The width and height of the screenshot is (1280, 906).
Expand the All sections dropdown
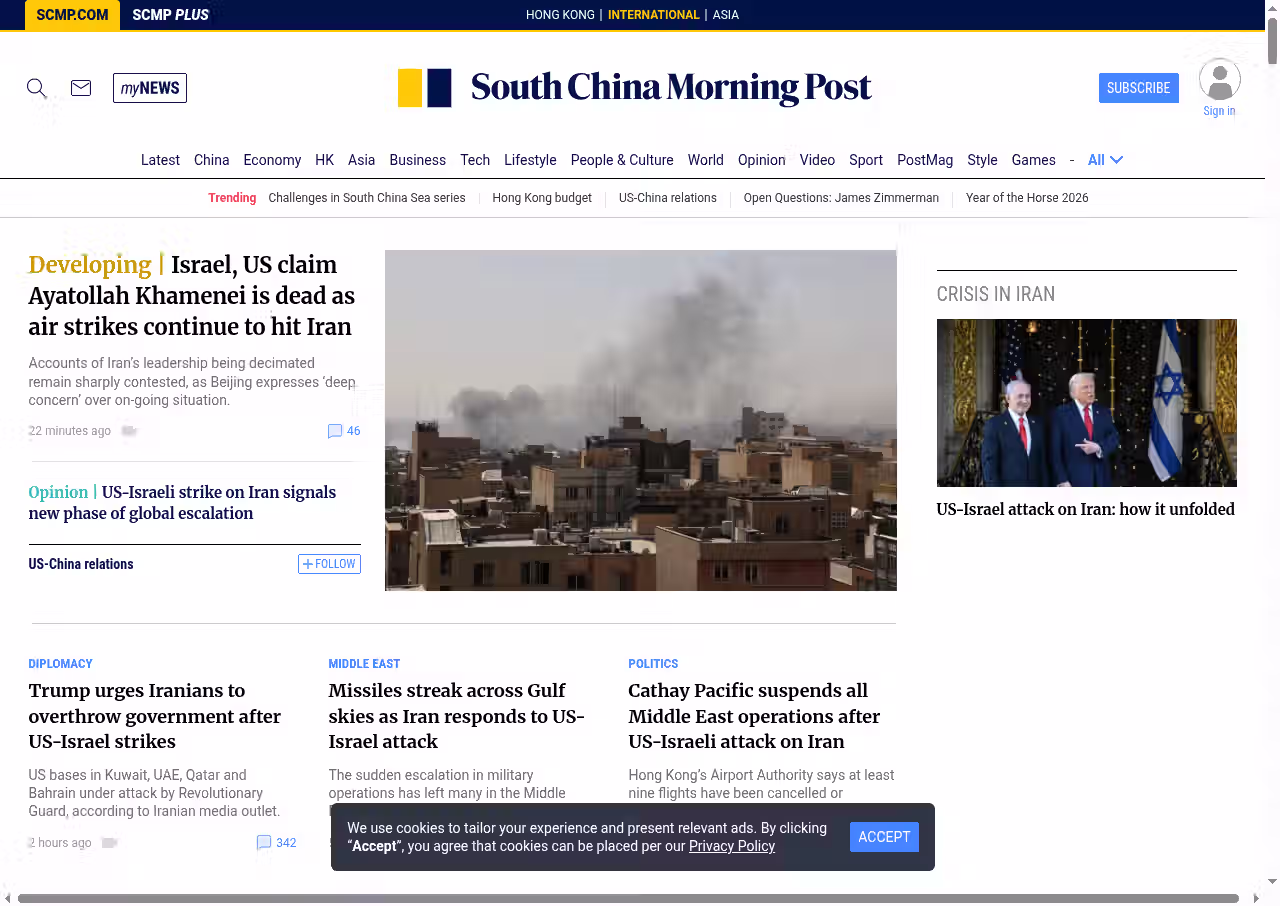tap(1105, 160)
